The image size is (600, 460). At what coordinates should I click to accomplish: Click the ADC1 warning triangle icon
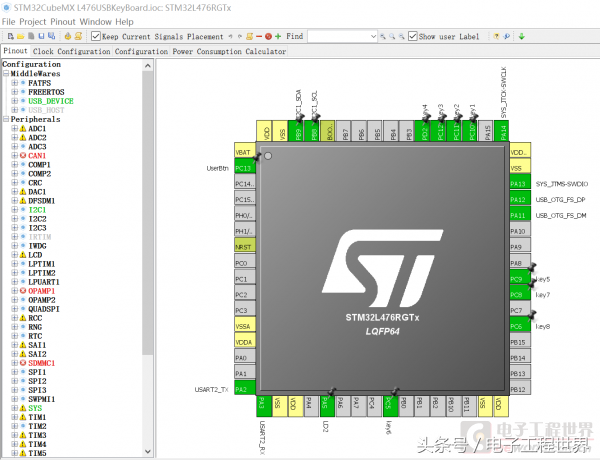(x=23, y=129)
